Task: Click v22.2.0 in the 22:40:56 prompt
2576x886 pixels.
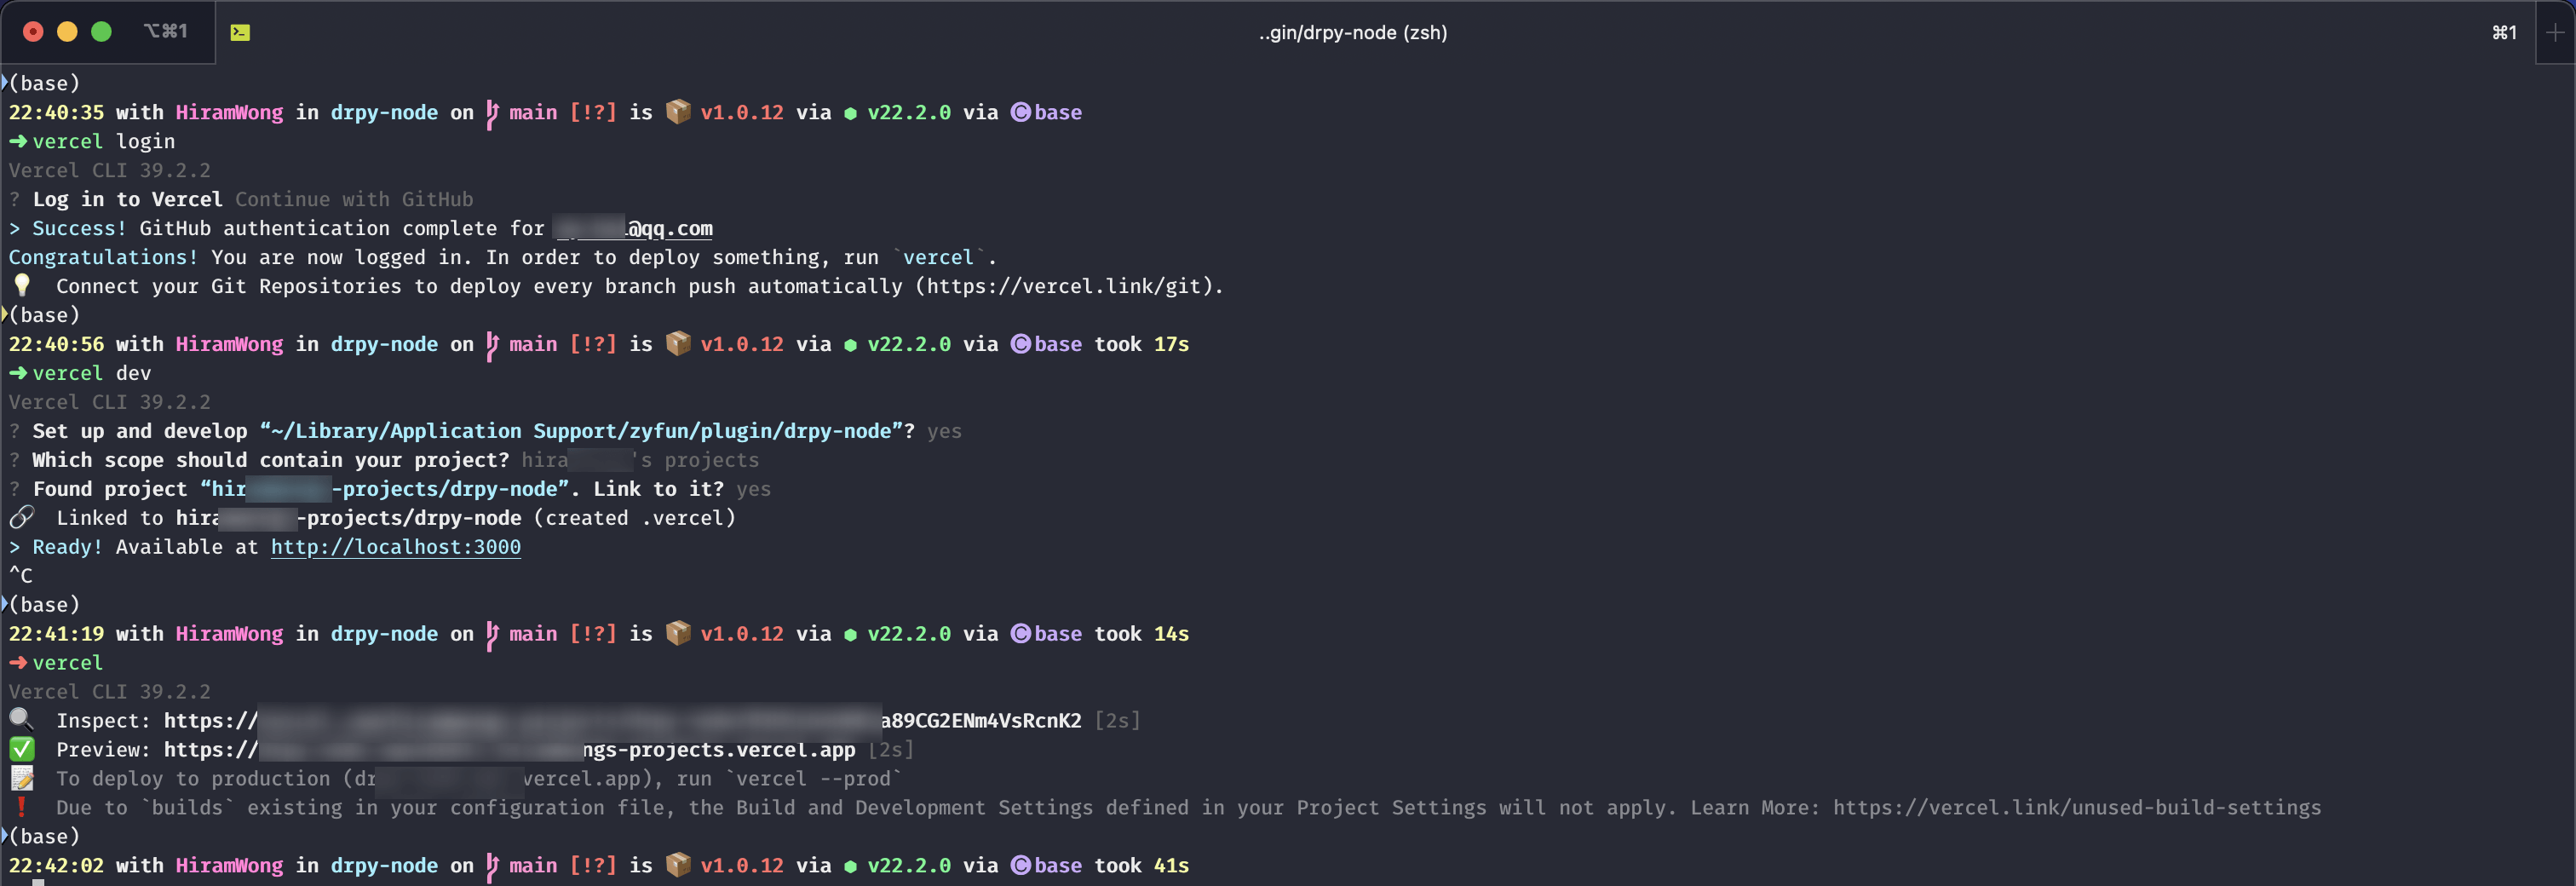Action: click(909, 344)
